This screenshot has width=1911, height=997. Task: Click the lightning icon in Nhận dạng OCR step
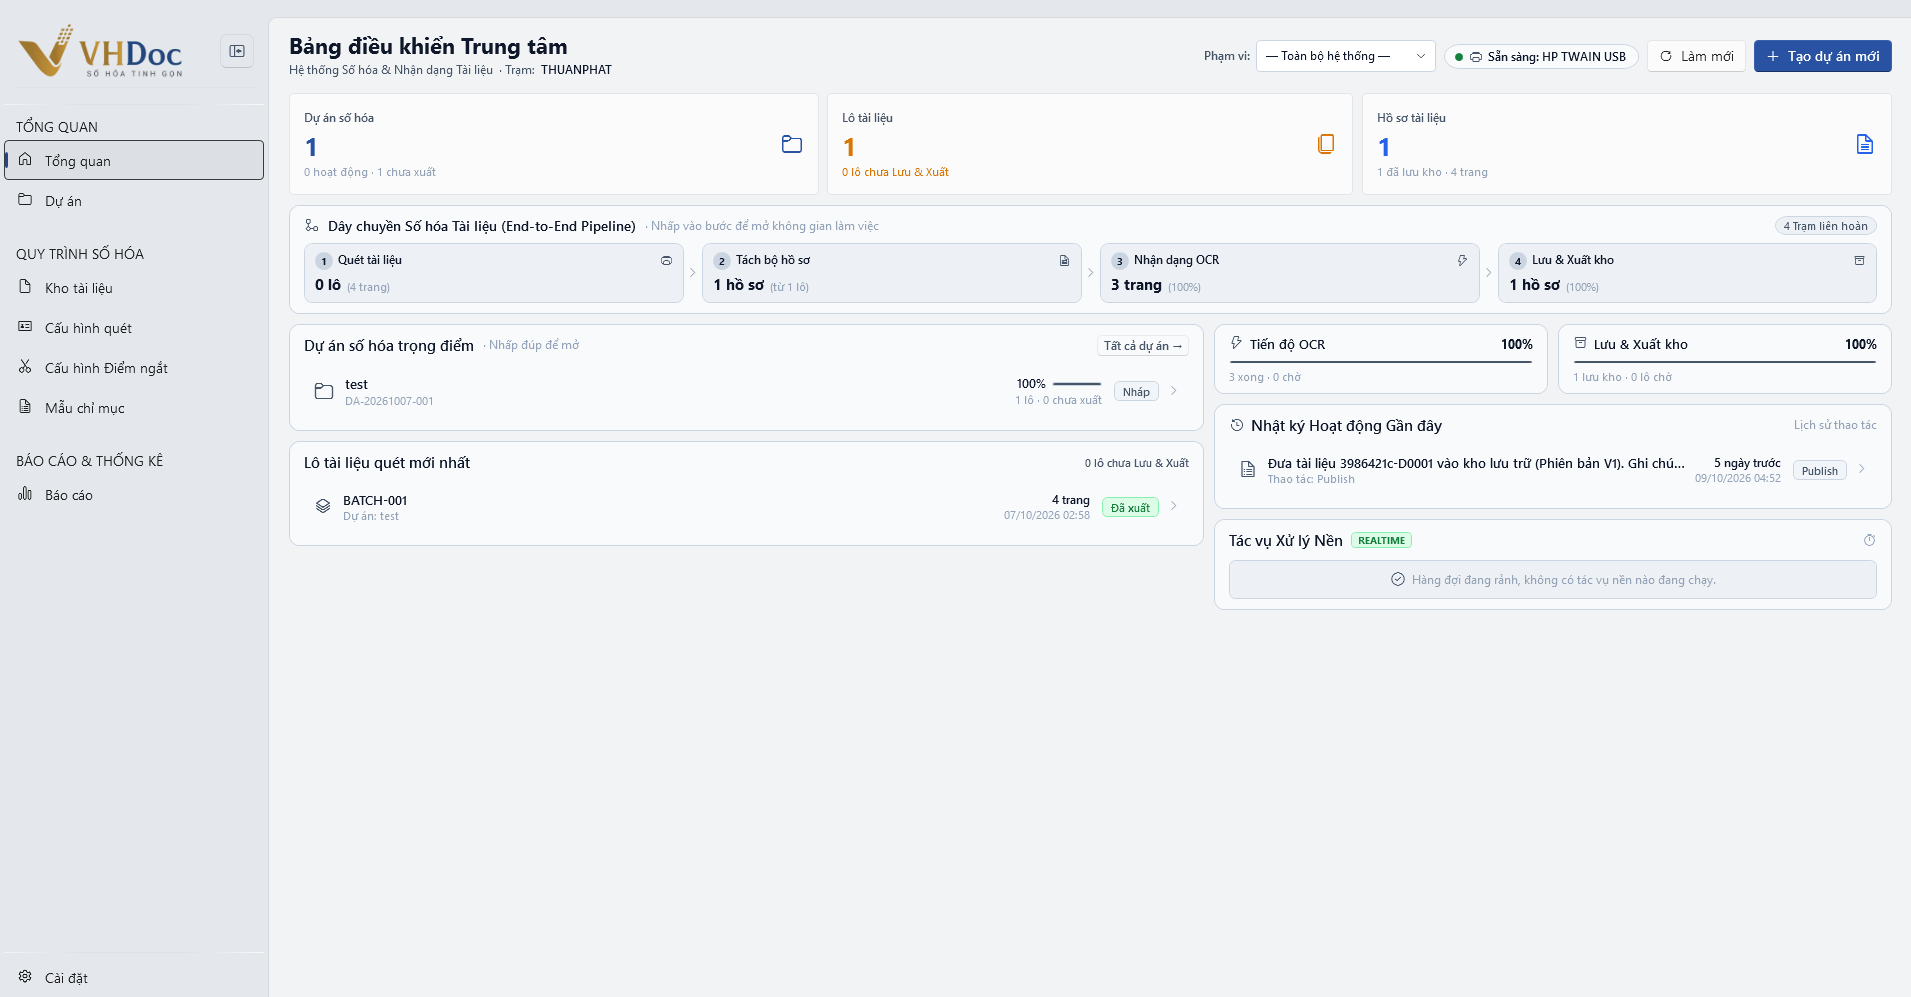point(1462,260)
